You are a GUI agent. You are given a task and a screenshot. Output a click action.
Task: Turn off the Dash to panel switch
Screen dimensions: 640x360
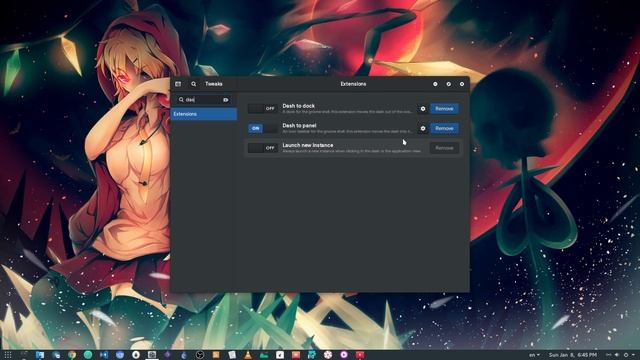[263, 128]
